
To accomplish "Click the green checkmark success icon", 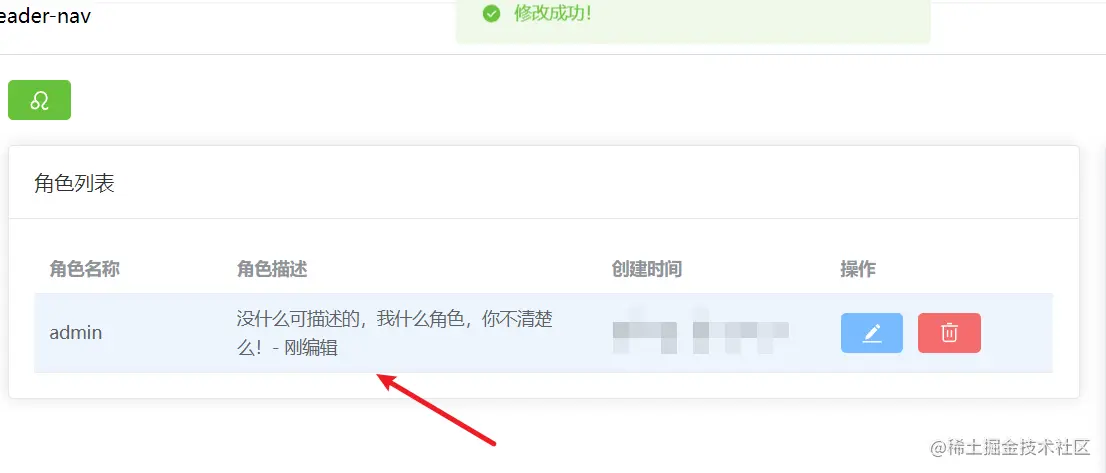I will click(x=492, y=13).
